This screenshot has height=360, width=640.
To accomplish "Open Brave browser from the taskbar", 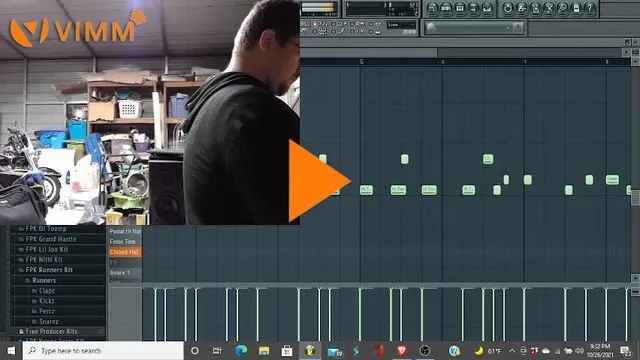I will point(402,351).
